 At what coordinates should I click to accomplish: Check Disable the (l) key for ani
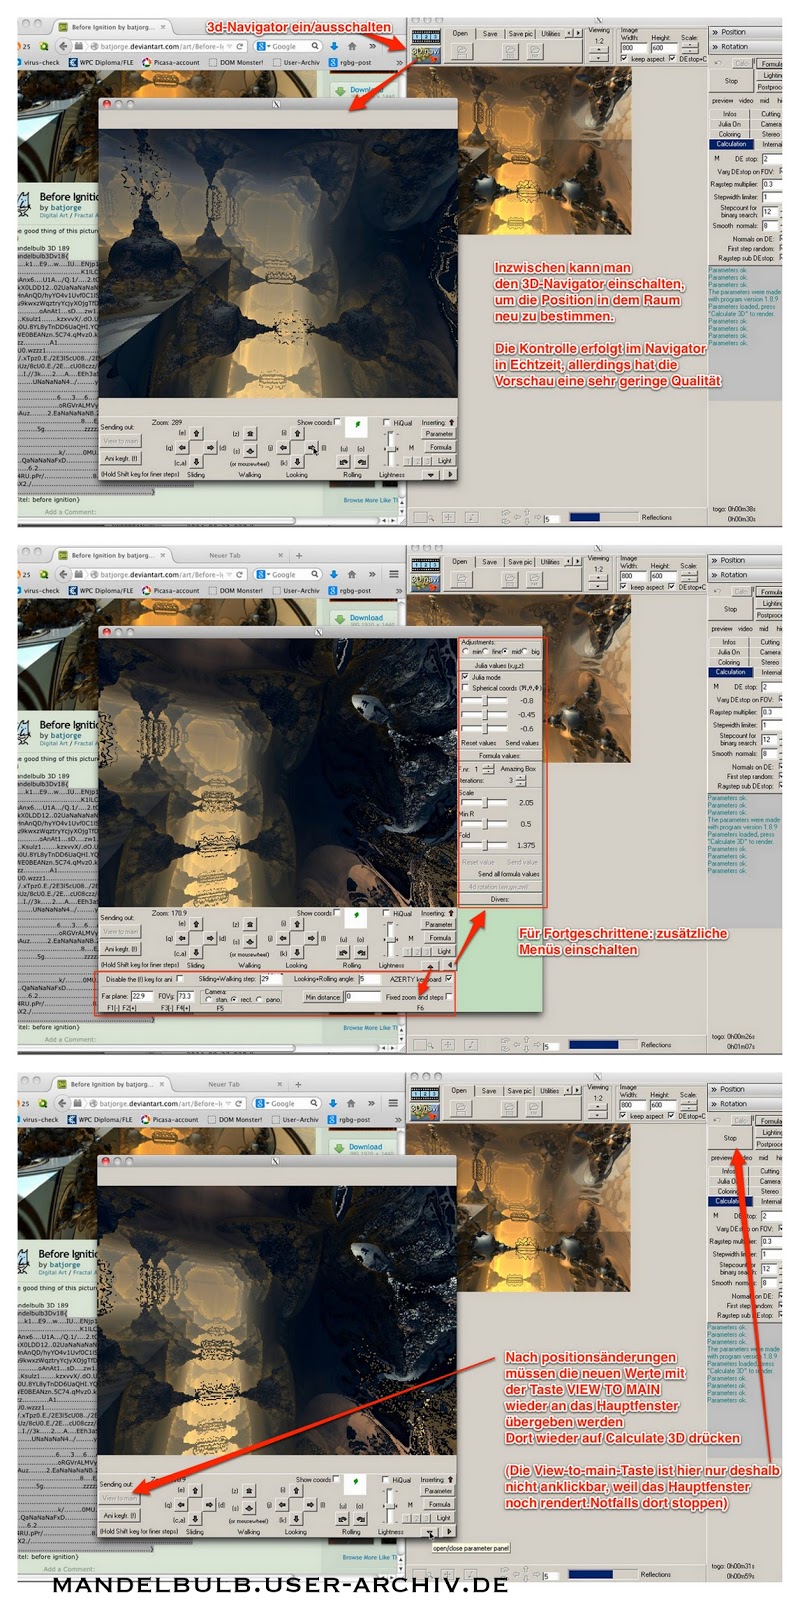(x=180, y=979)
